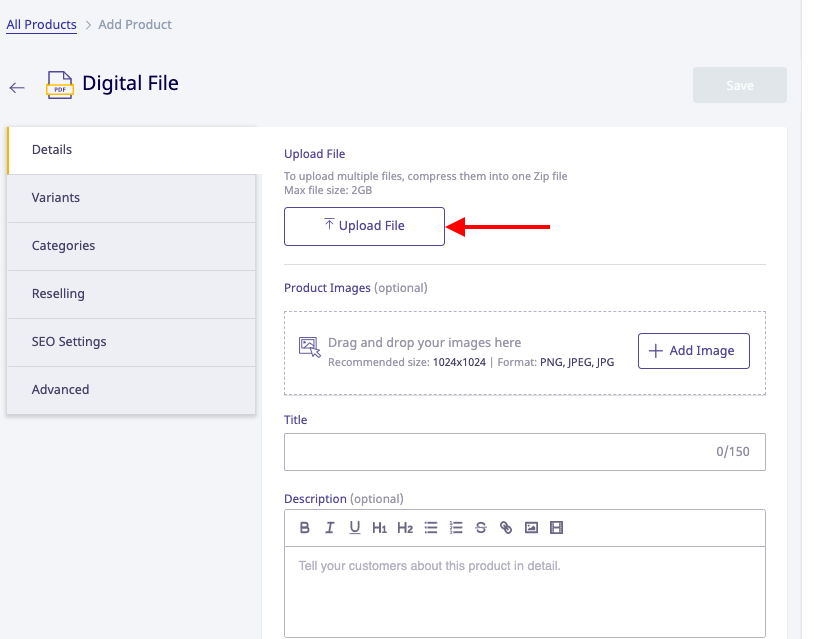Screen dimensions: 814x639
Task: Click the back arrow beside Digital File
Action: click(16, 87)
